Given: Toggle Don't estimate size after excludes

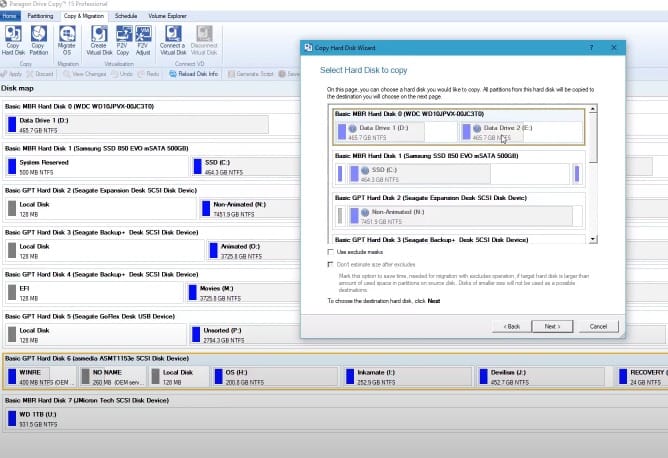Looking at the screenshot, I should coord(332,264).
